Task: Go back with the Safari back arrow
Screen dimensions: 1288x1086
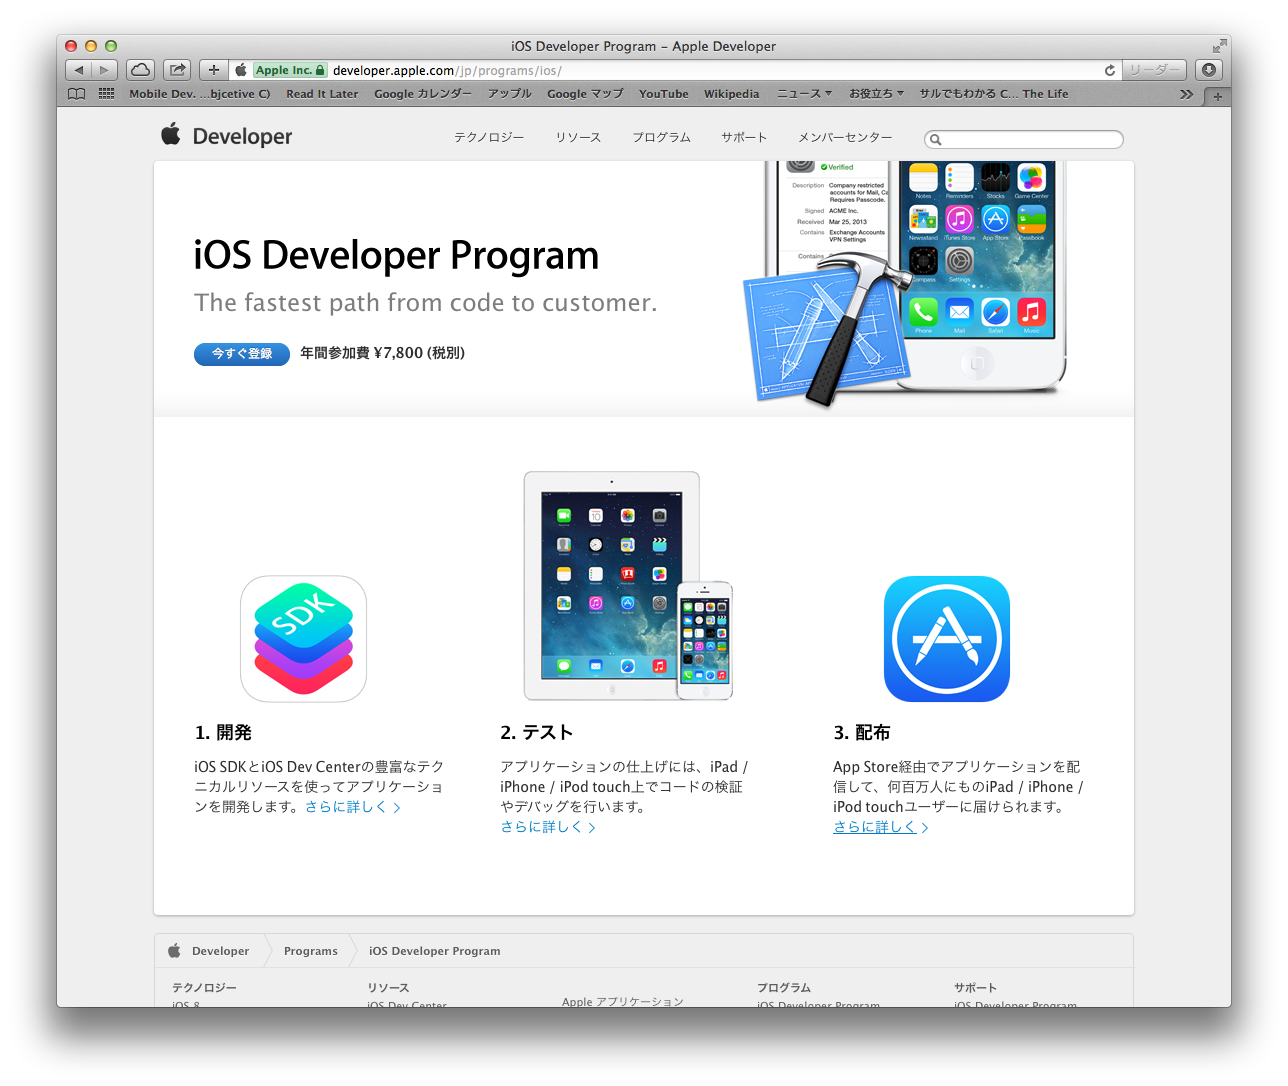Action: (79, 70)
